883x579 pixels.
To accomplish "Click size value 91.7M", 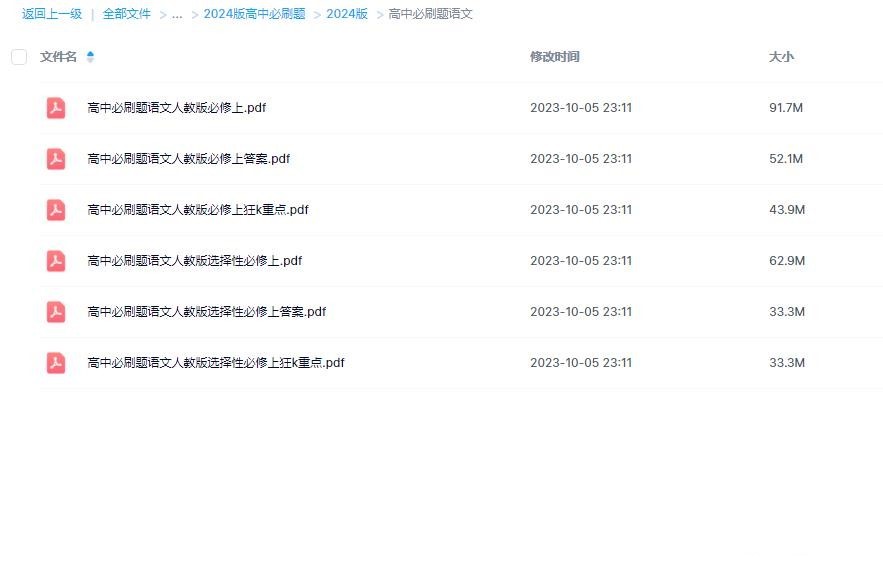I will 786,108.
